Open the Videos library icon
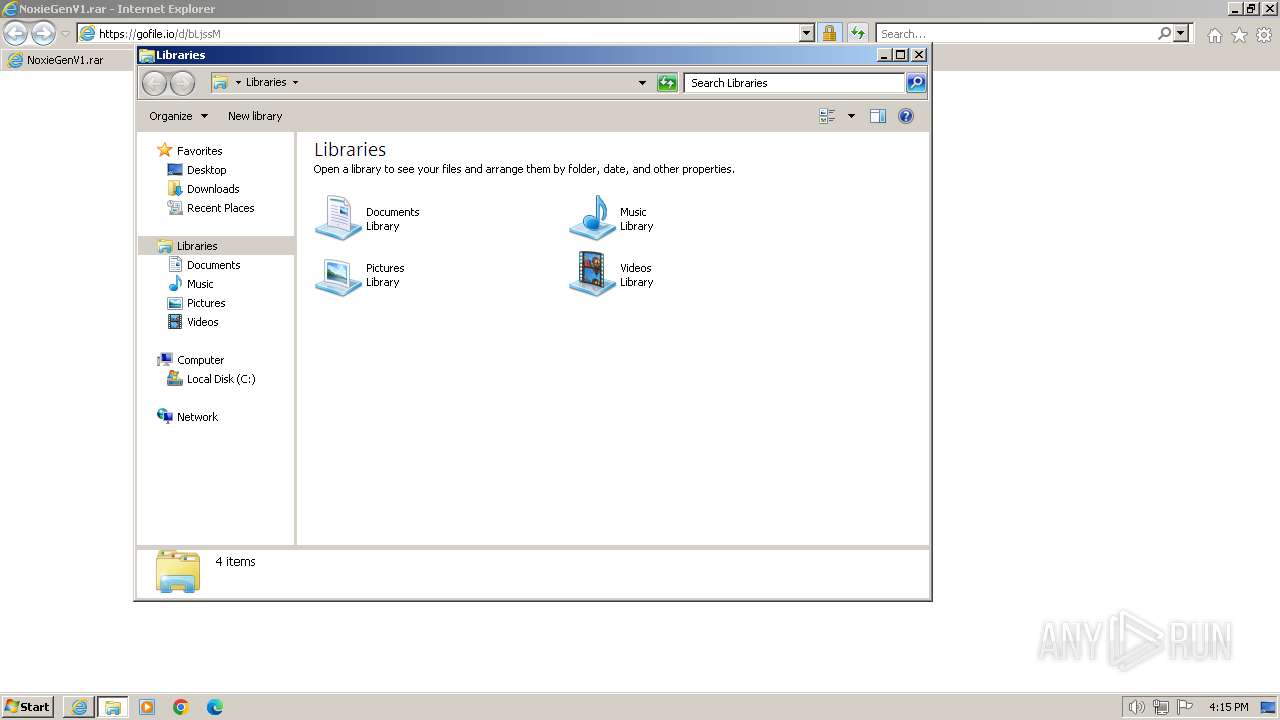 [592, 274]
